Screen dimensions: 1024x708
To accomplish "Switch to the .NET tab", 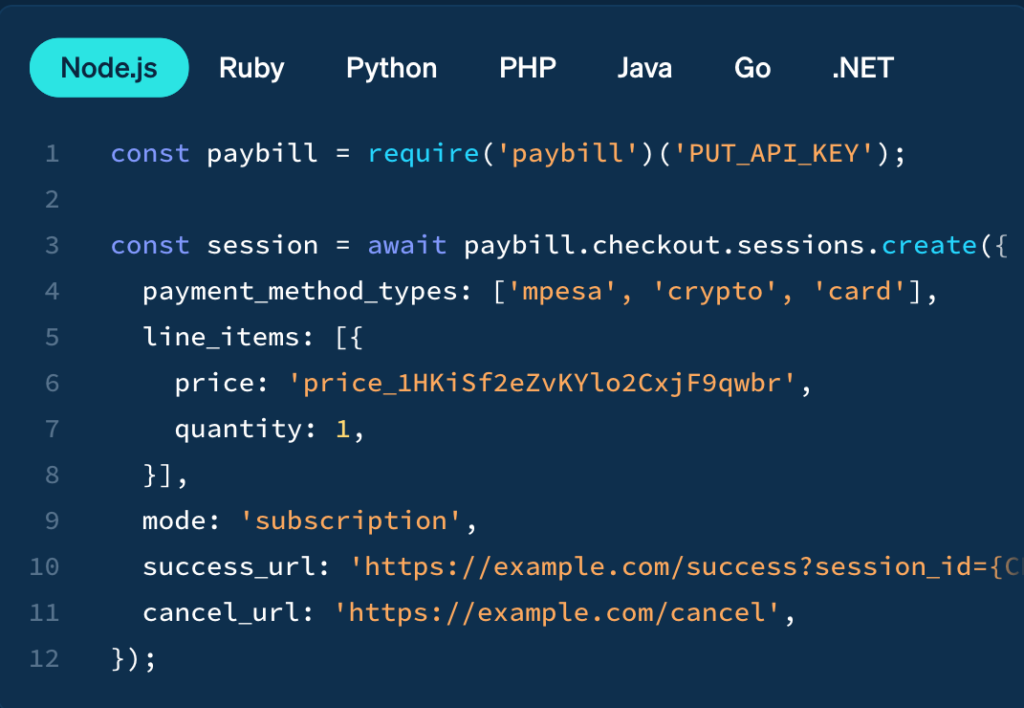I will (x=862, y=68).
